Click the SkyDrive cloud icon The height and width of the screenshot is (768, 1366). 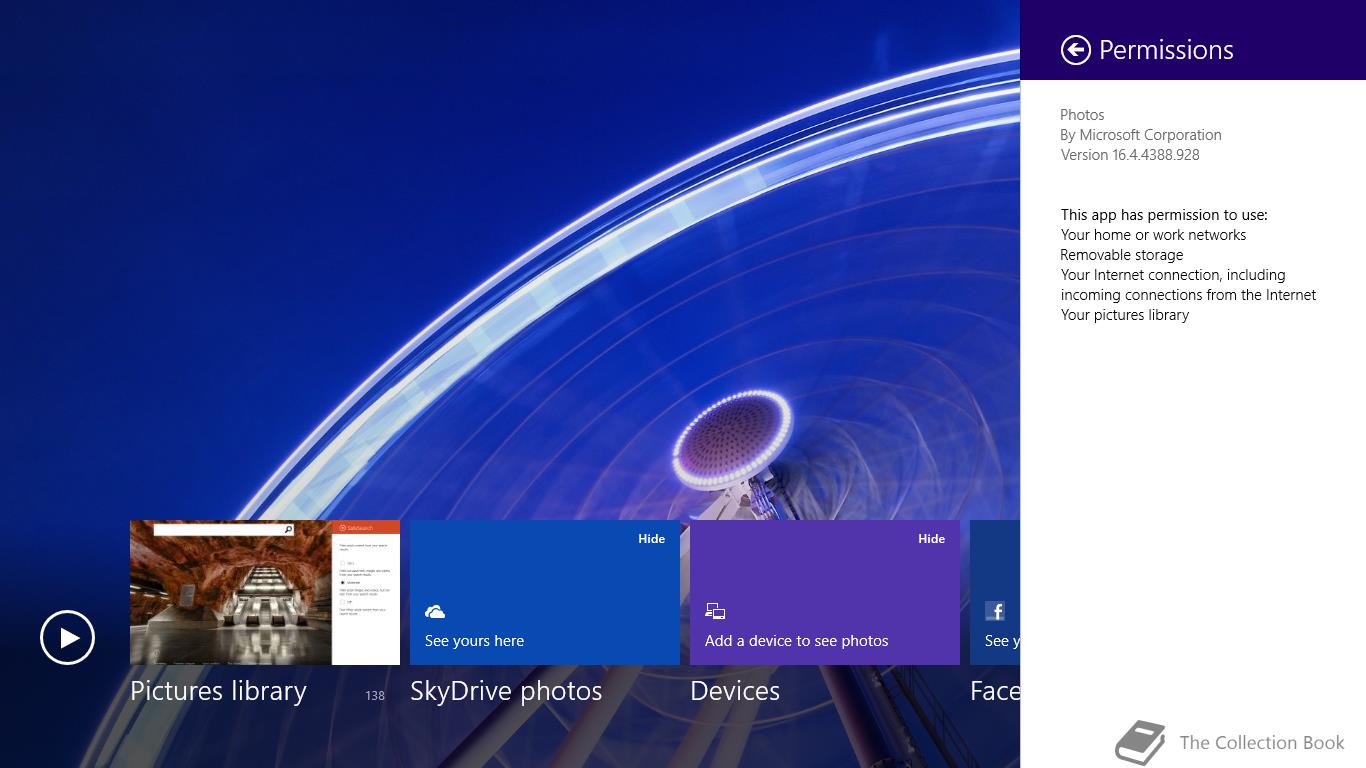coord(435,611)
